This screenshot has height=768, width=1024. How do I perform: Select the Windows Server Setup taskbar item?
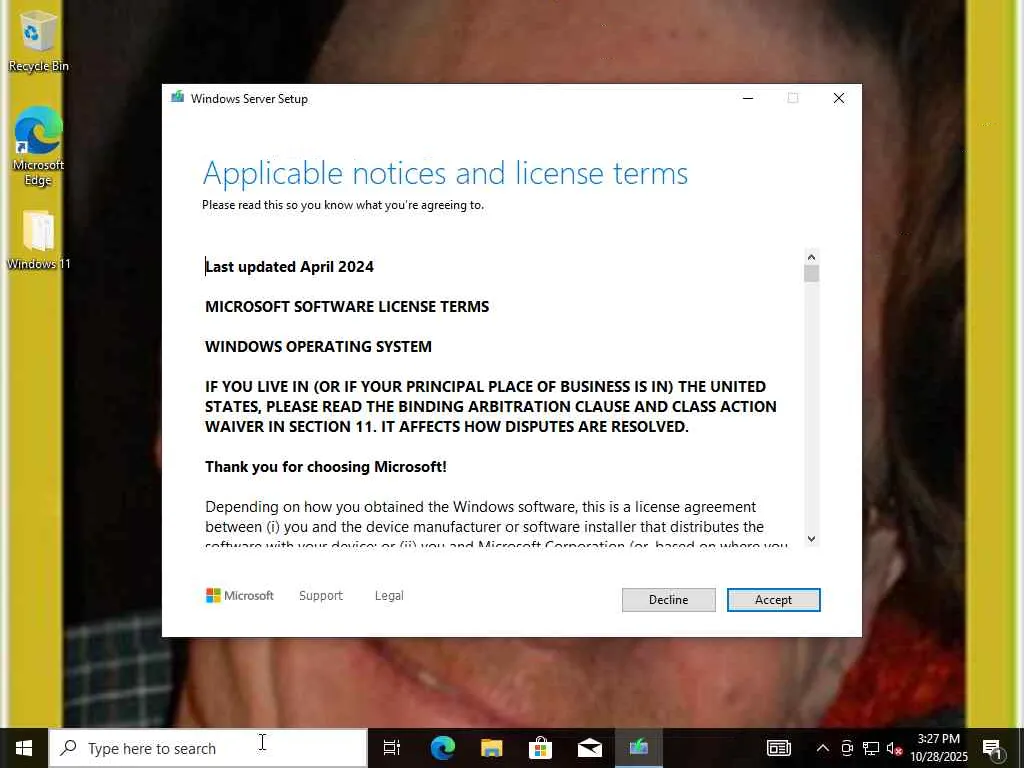tap(639, 748)
